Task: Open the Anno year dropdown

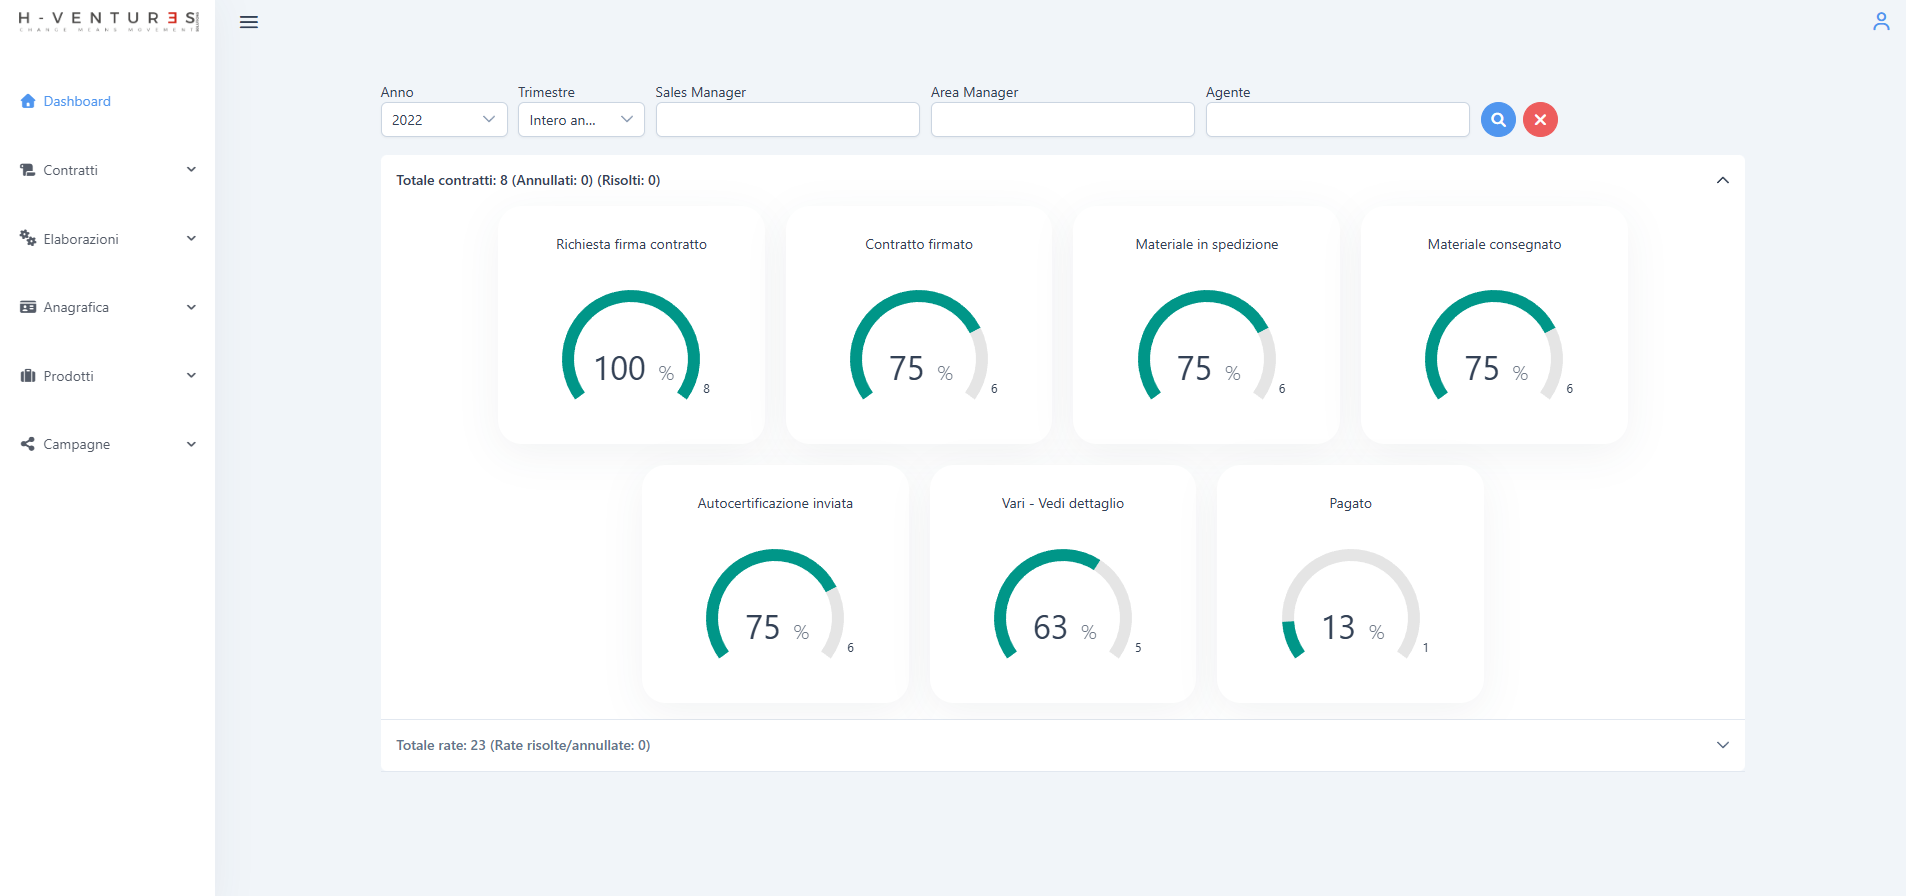Action: (x=444, y=120)
